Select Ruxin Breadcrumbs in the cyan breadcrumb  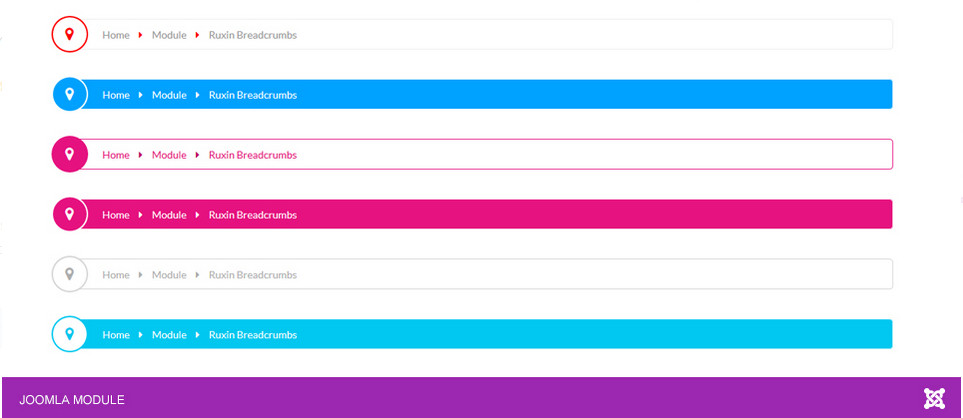[x=253, y=335]
